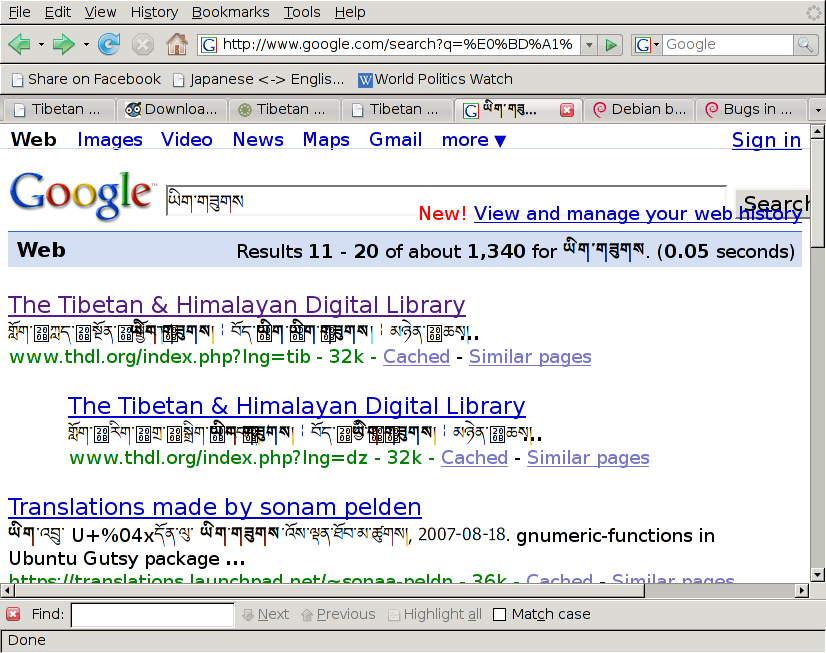The image size is (826, 653).
Task: Go back with the green Back arrow
Action: (20, 44)
